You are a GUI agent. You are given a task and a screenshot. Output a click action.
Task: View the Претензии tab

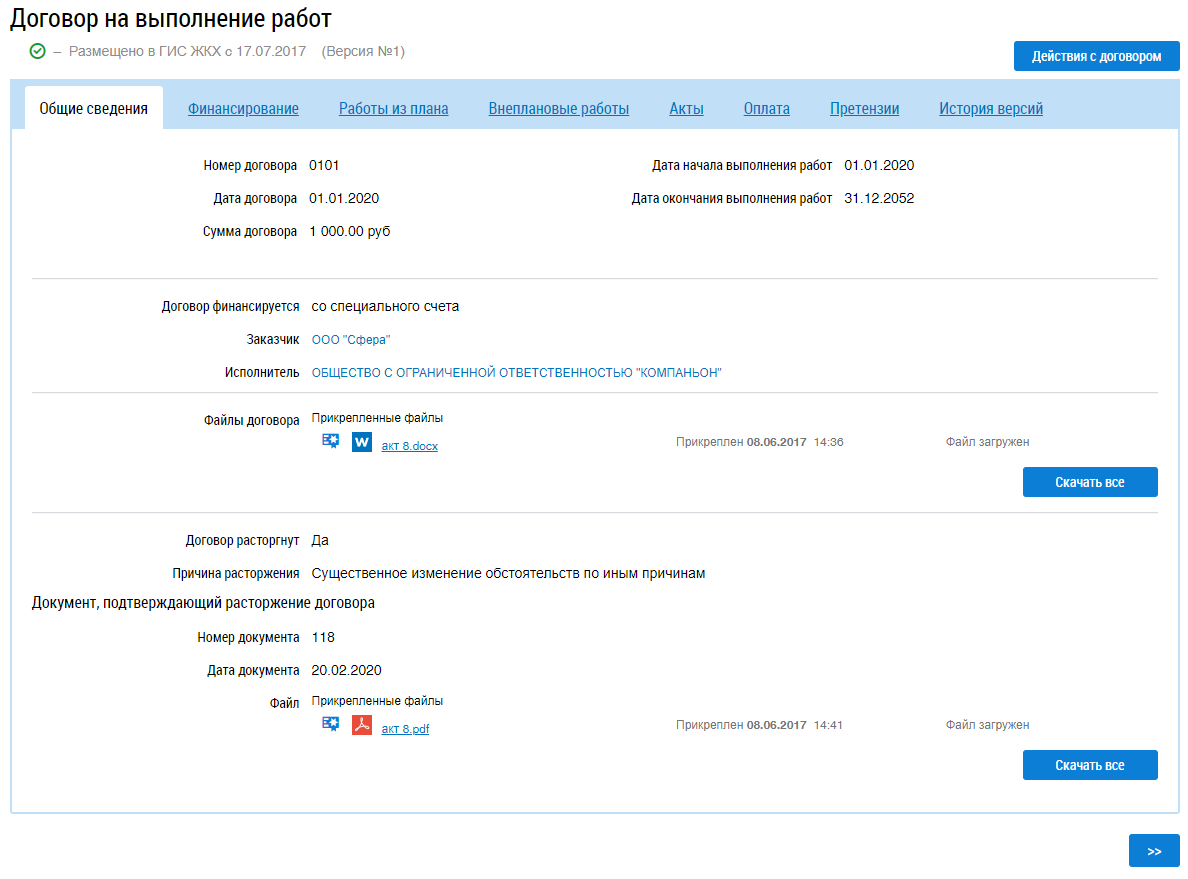[x=864, y=109]
